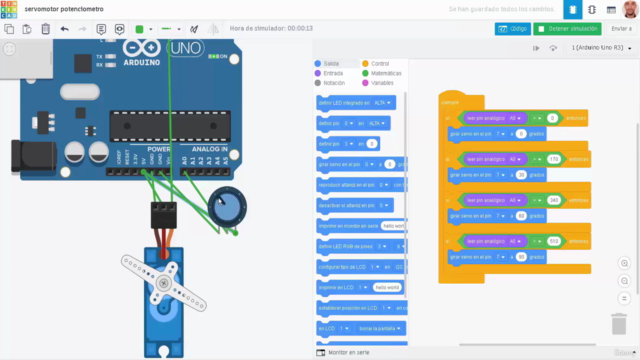Click Detener simulación to stop the simulation
This screenshot has width=640, height=360.
click(x=567, y=29)
